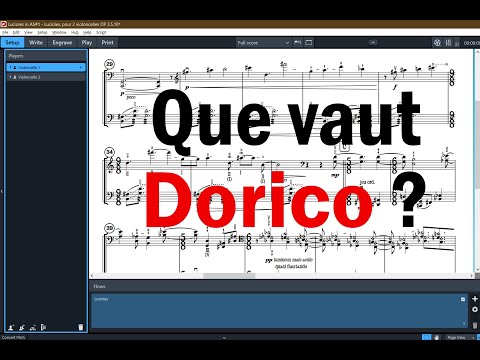Add a new flow with plus icon
480x360 pixels.
coord(475,299)
